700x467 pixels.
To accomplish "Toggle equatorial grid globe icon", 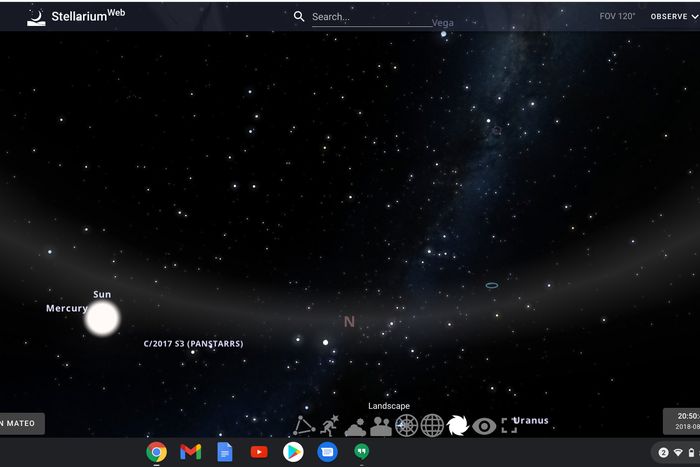I will pos(432,425).
